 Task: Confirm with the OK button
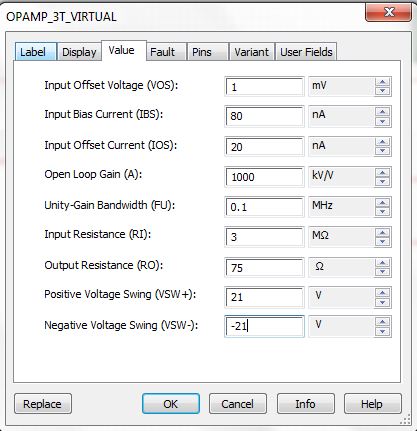[x=171, y=404]
